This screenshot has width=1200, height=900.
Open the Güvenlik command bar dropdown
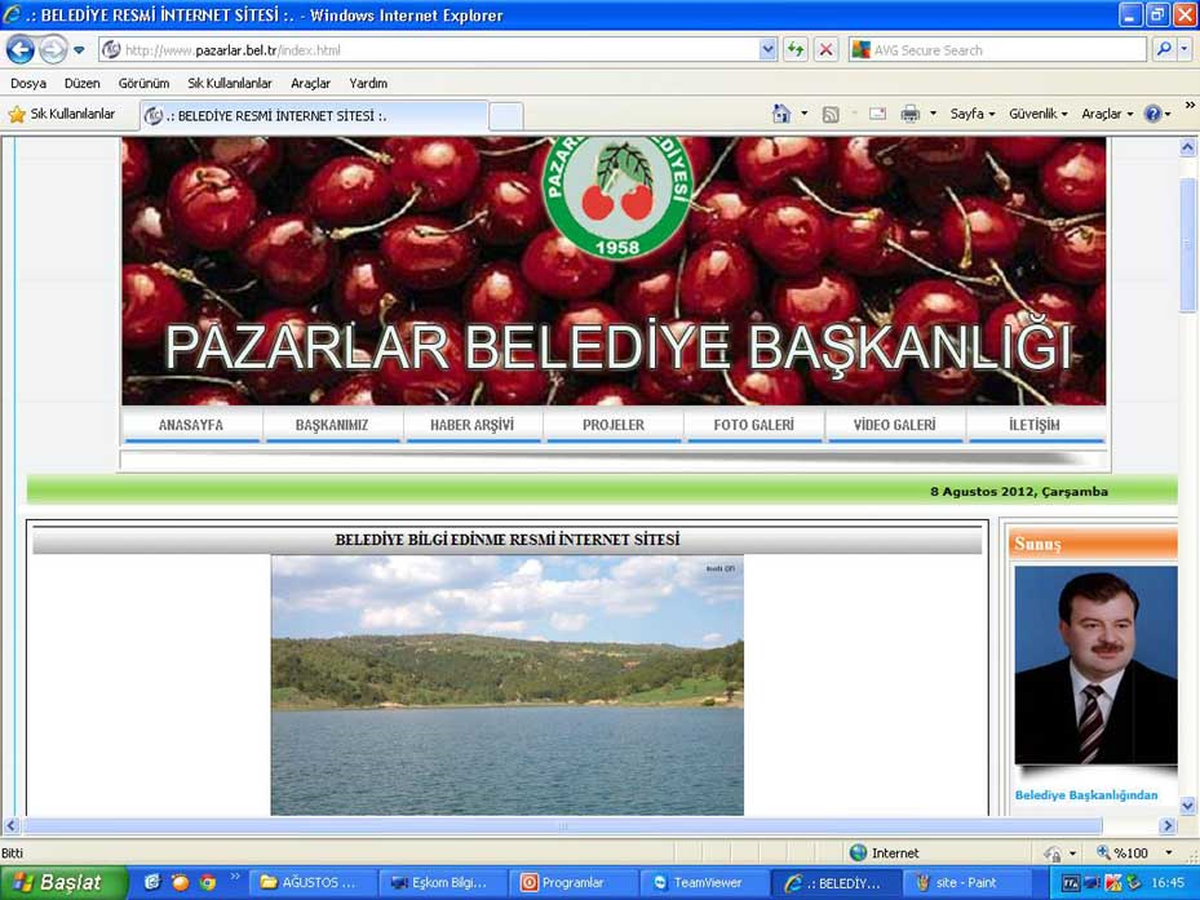pyautogui.click(x=1038, y=114)
